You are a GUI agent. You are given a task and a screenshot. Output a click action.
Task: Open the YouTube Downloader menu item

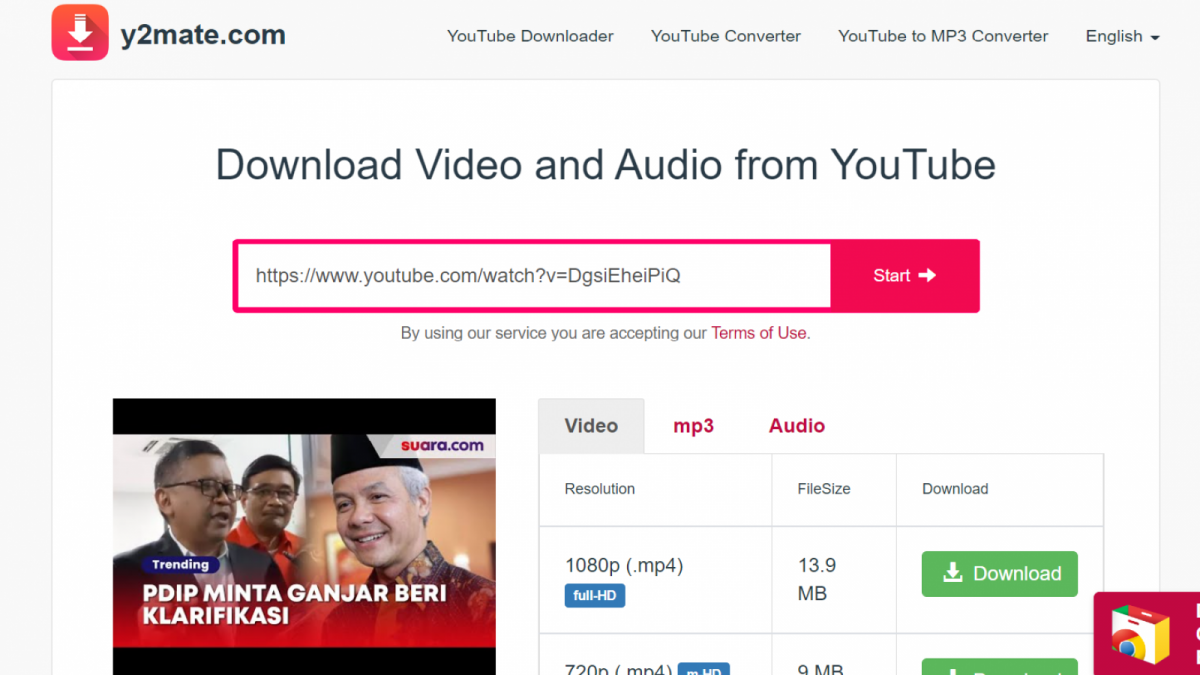pos(530,36)
